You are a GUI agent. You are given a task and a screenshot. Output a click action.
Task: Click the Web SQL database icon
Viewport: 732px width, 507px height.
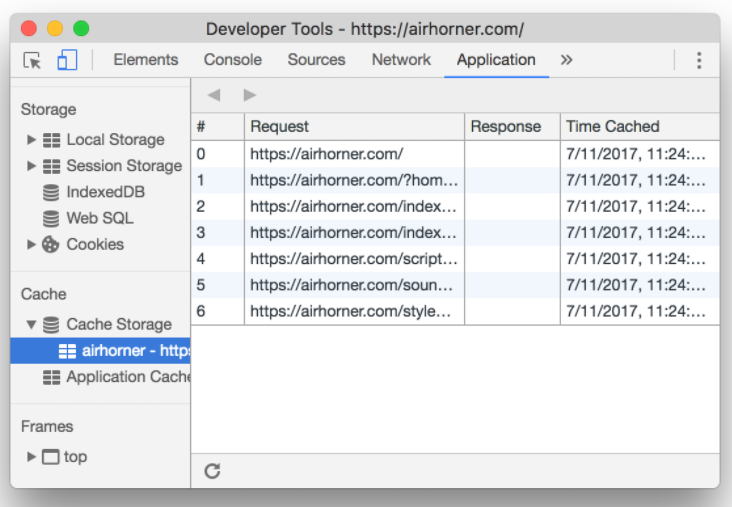click(51, 218)
